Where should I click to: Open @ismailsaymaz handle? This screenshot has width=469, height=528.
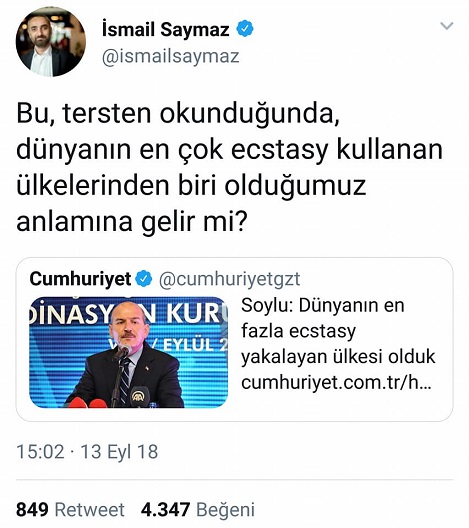click(170, 56)
